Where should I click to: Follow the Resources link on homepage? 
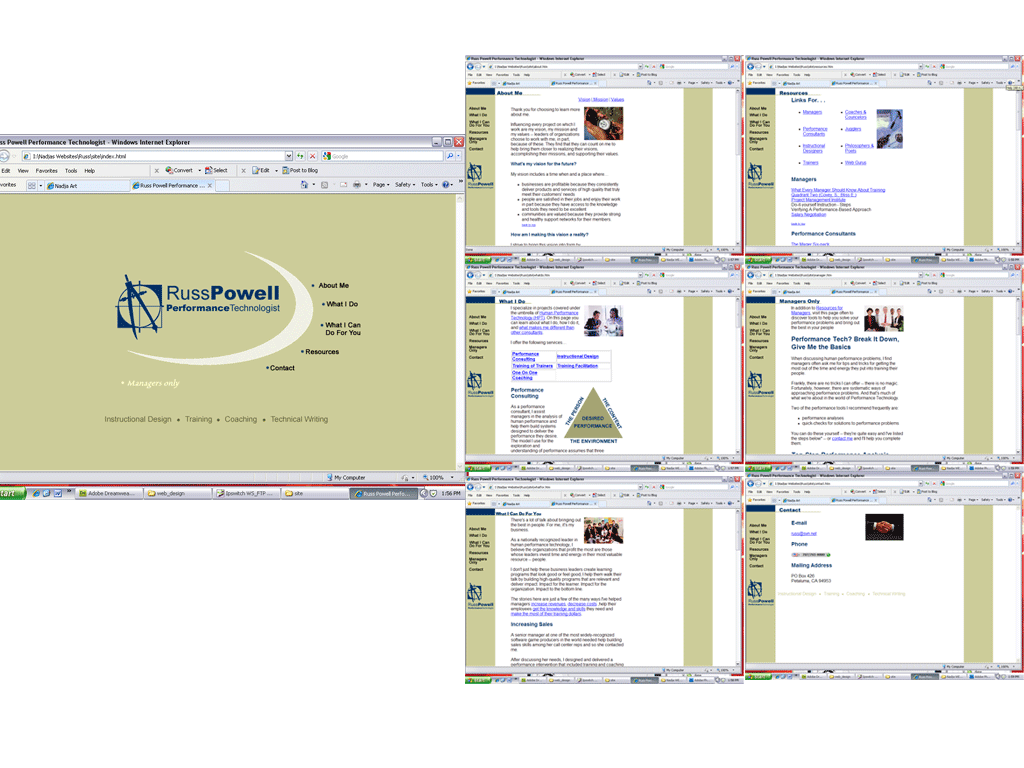tap(322, 351)
